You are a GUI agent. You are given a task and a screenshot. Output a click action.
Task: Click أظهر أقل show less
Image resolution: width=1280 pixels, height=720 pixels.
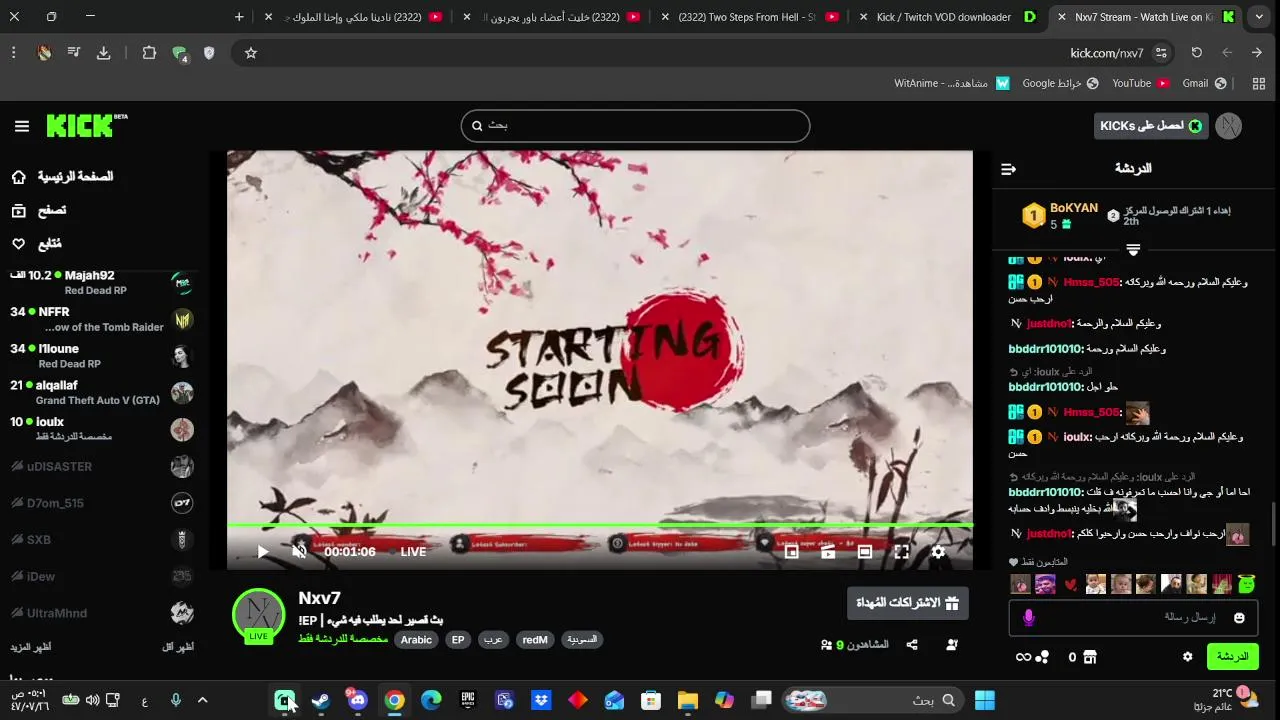178,647
